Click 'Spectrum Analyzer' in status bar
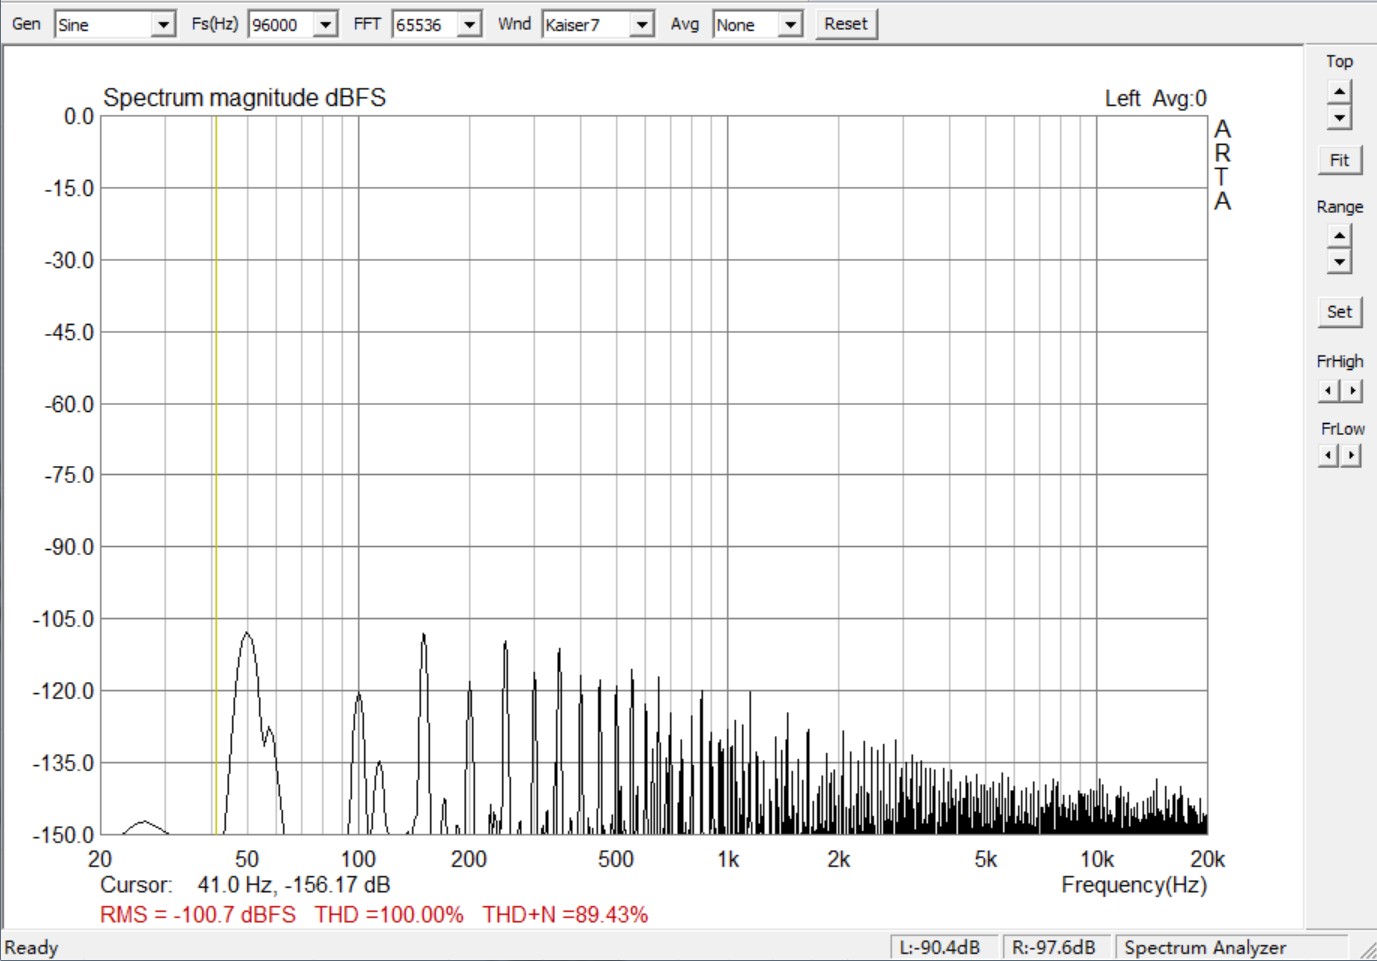The width and height of the screenshot is (1377, 961). point(1205,948)
